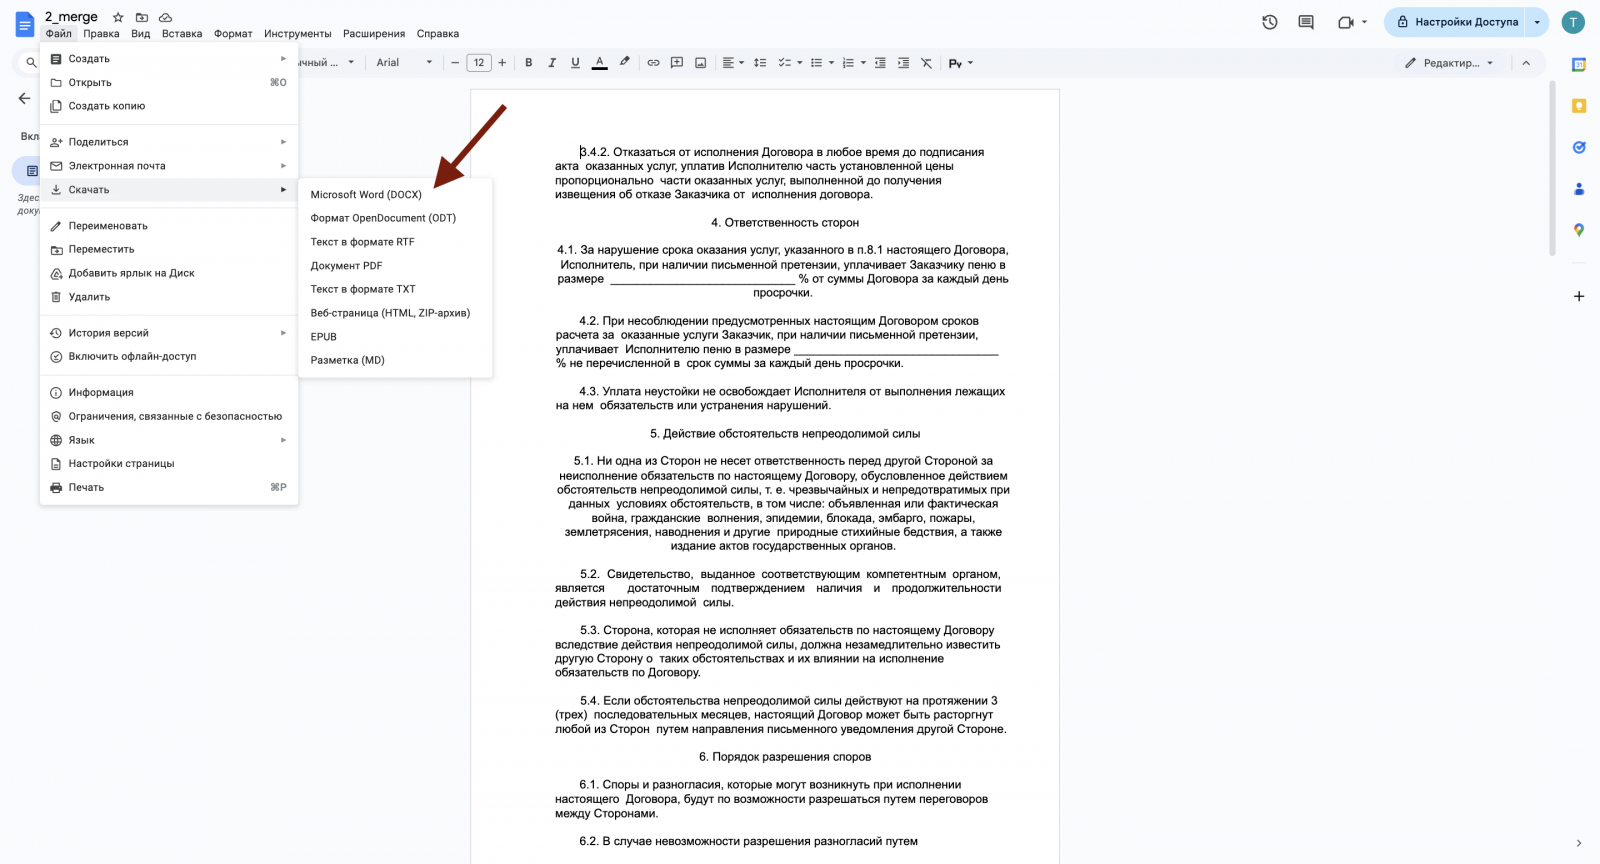Decrease font size with the minus button

(455, 63)
